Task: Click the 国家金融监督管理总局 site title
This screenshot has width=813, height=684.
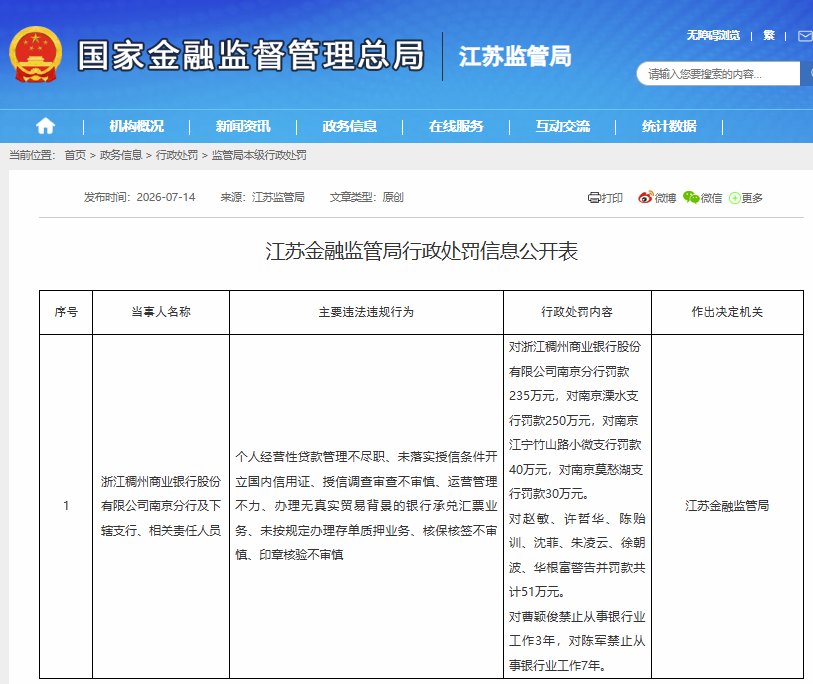Action: click(x=251, y=55)
